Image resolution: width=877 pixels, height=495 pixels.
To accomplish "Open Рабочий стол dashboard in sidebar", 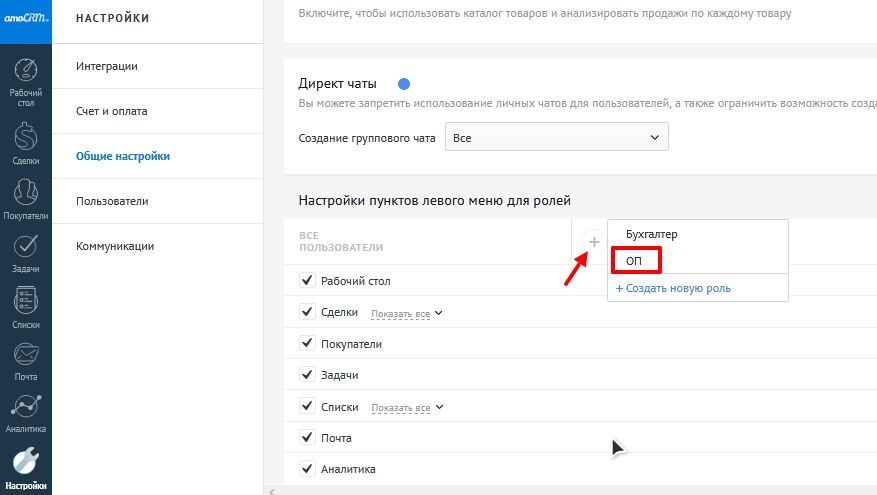I will click(x=26, y=80).
